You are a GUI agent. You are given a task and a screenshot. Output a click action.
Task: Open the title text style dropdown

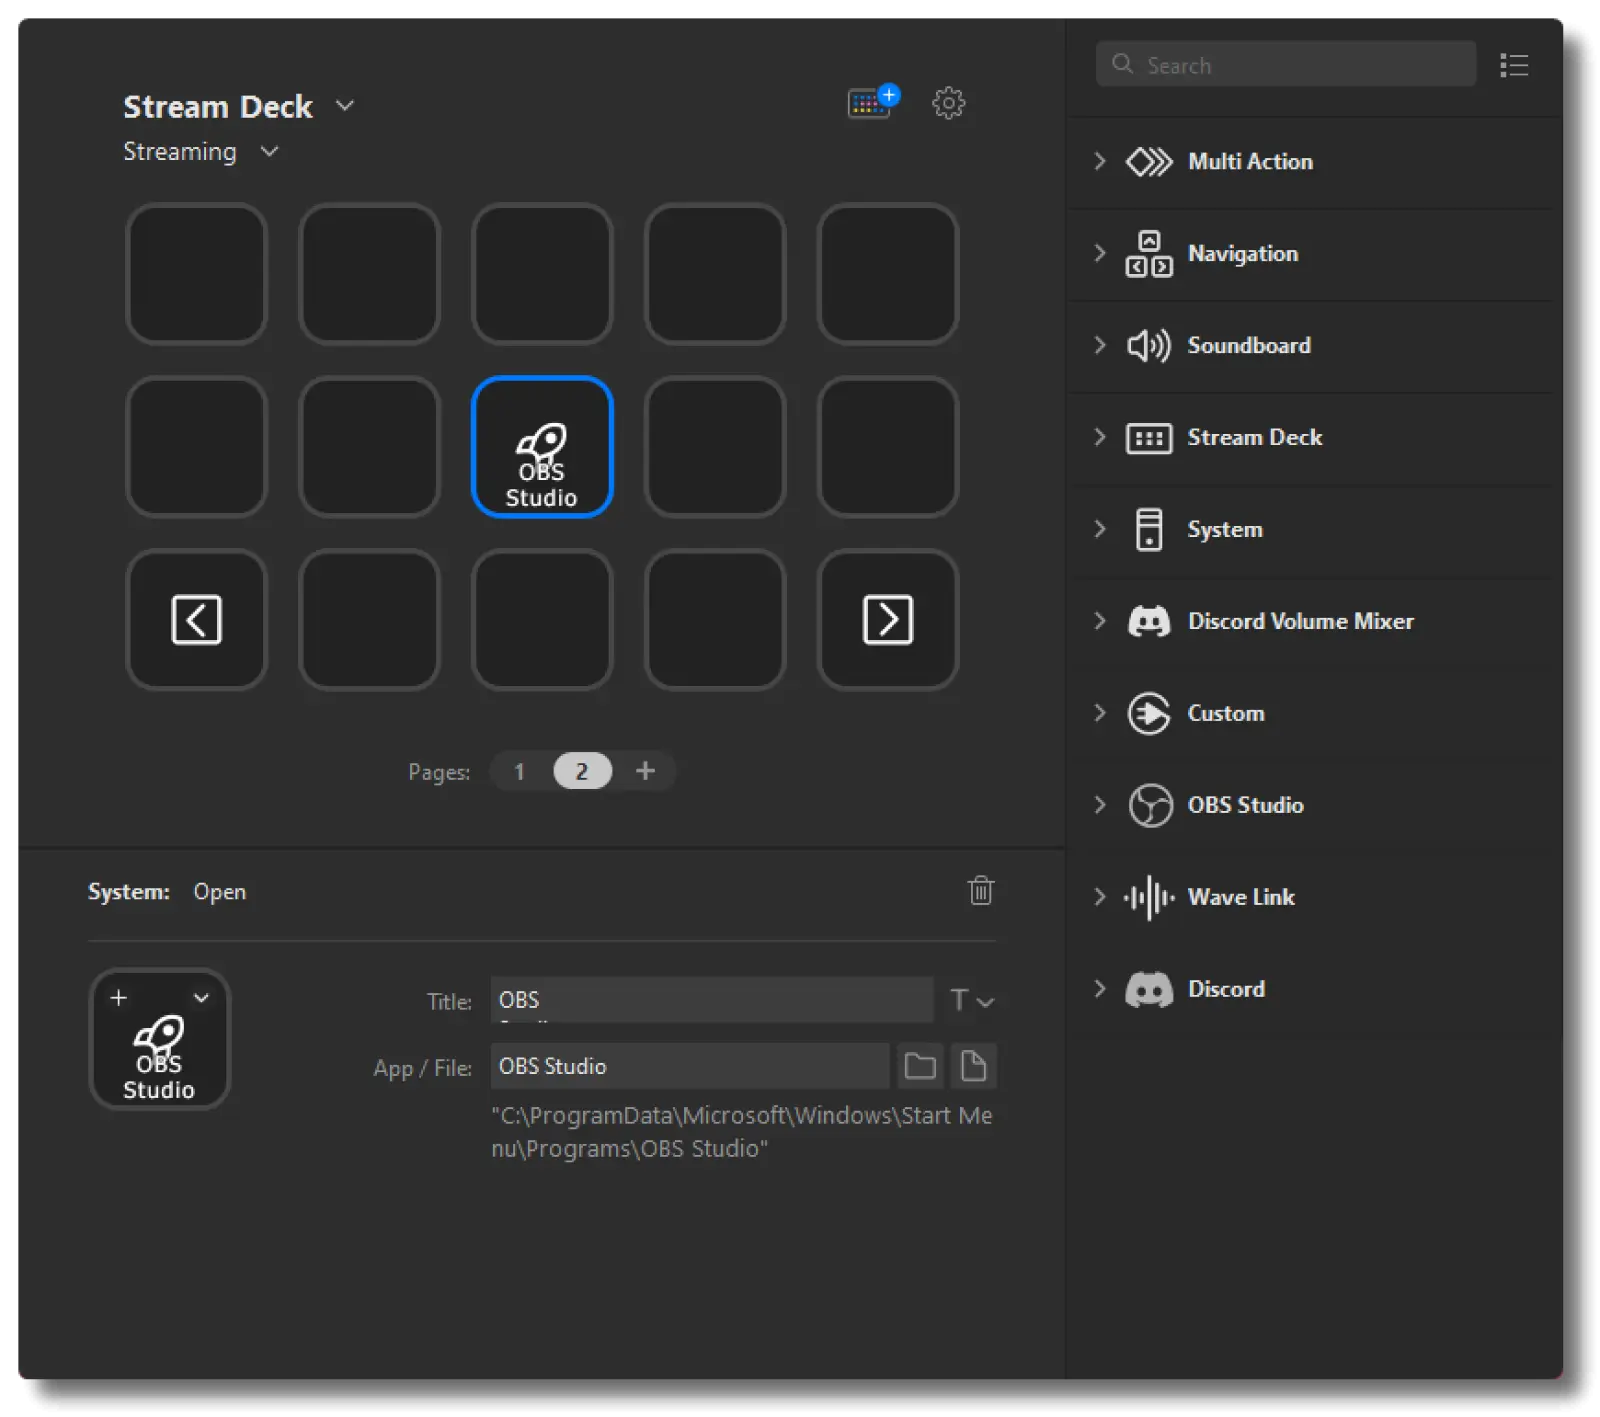(x=971, y=1000)
